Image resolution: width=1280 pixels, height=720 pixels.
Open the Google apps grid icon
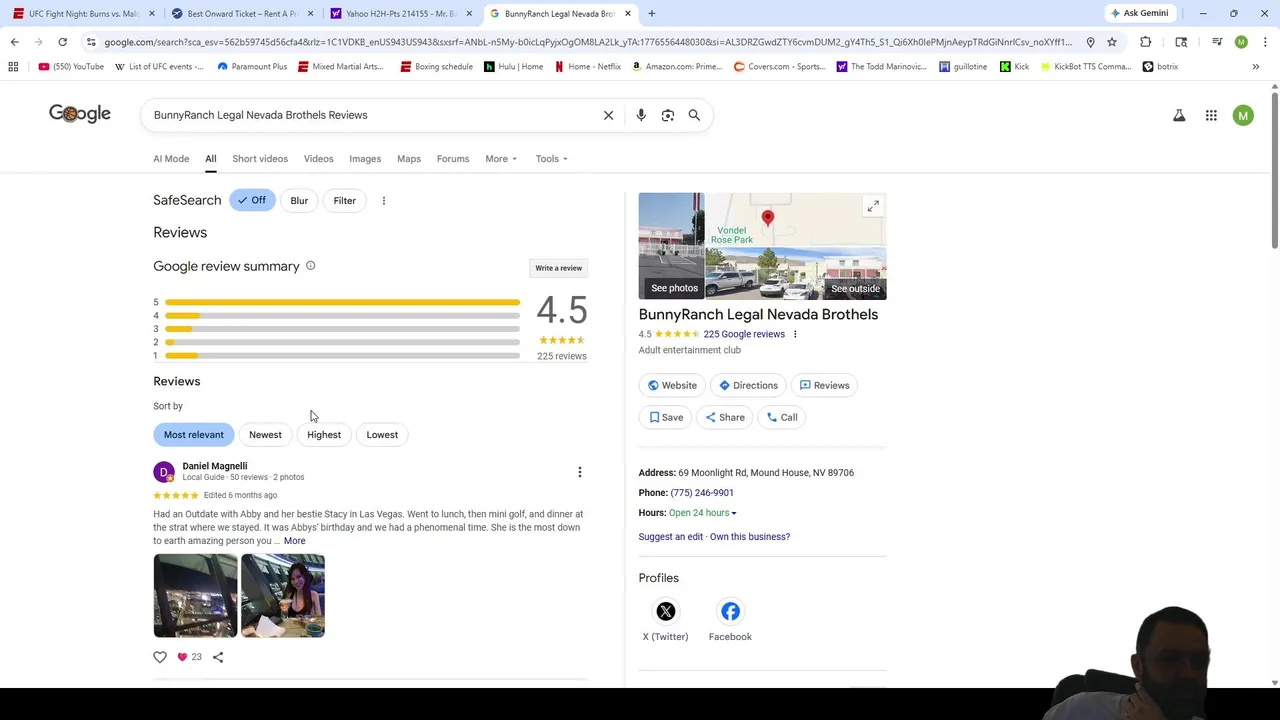tap(1211, 116)
